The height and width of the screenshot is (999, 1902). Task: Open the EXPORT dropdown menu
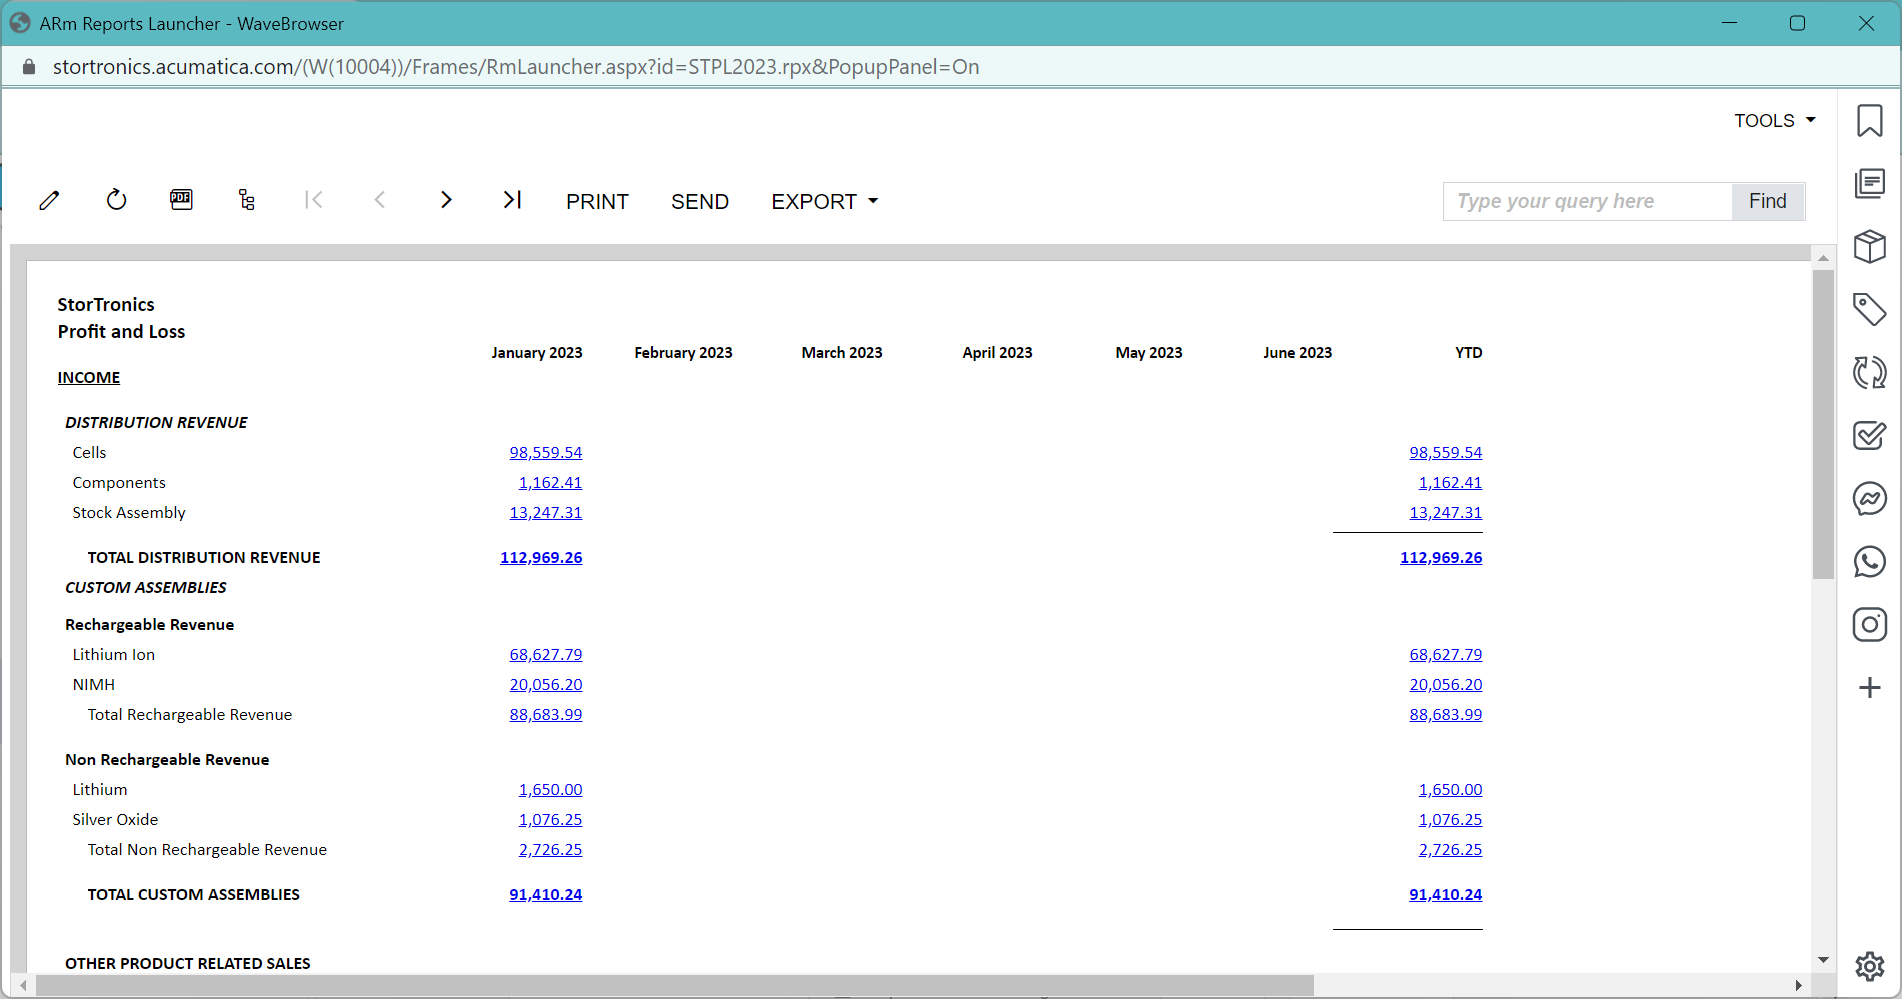[825, 201]
